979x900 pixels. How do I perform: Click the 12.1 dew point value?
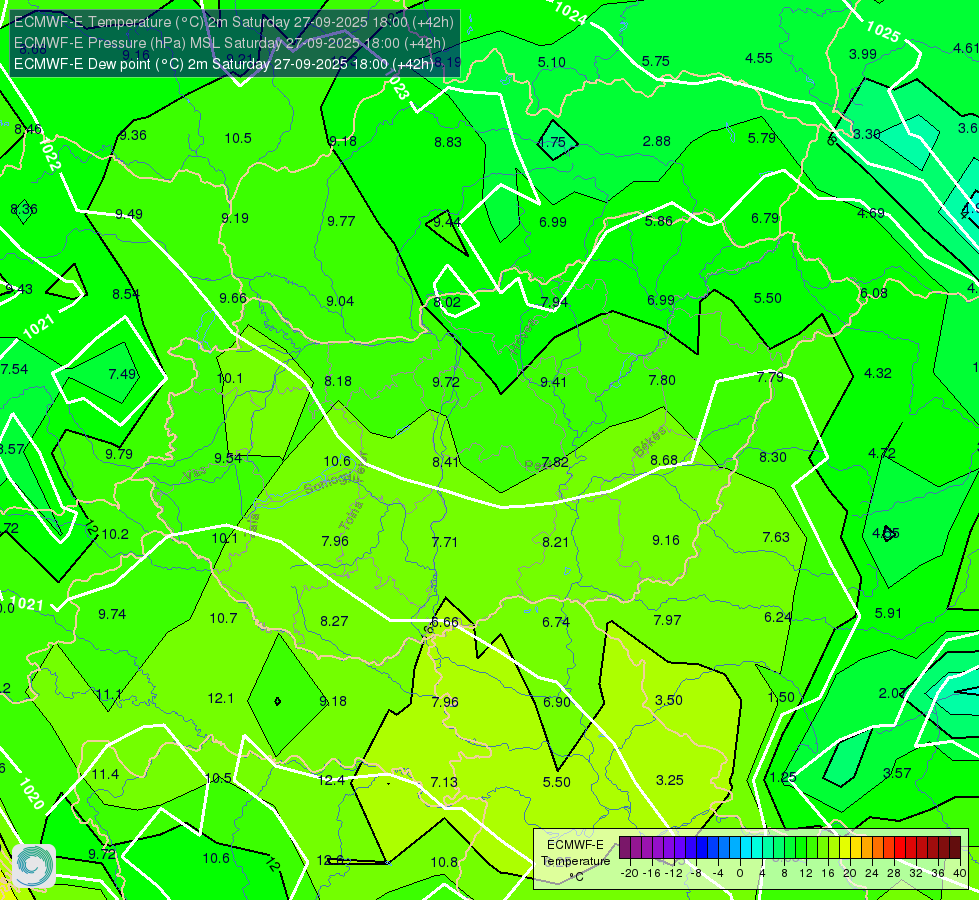[220, 698]
